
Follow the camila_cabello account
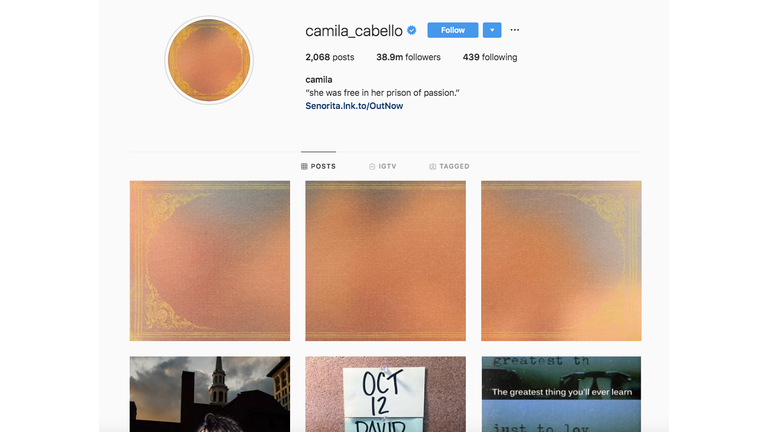[x=453, y=30]
